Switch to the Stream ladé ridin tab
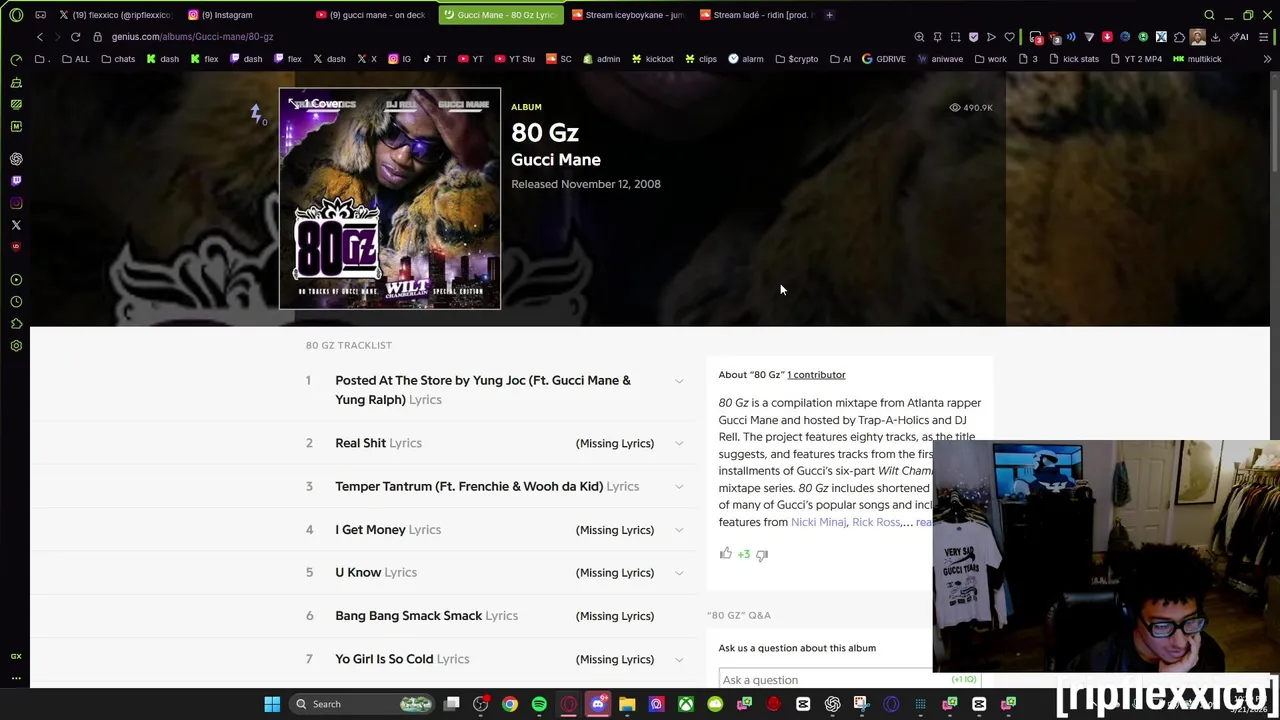 point(757,15)
